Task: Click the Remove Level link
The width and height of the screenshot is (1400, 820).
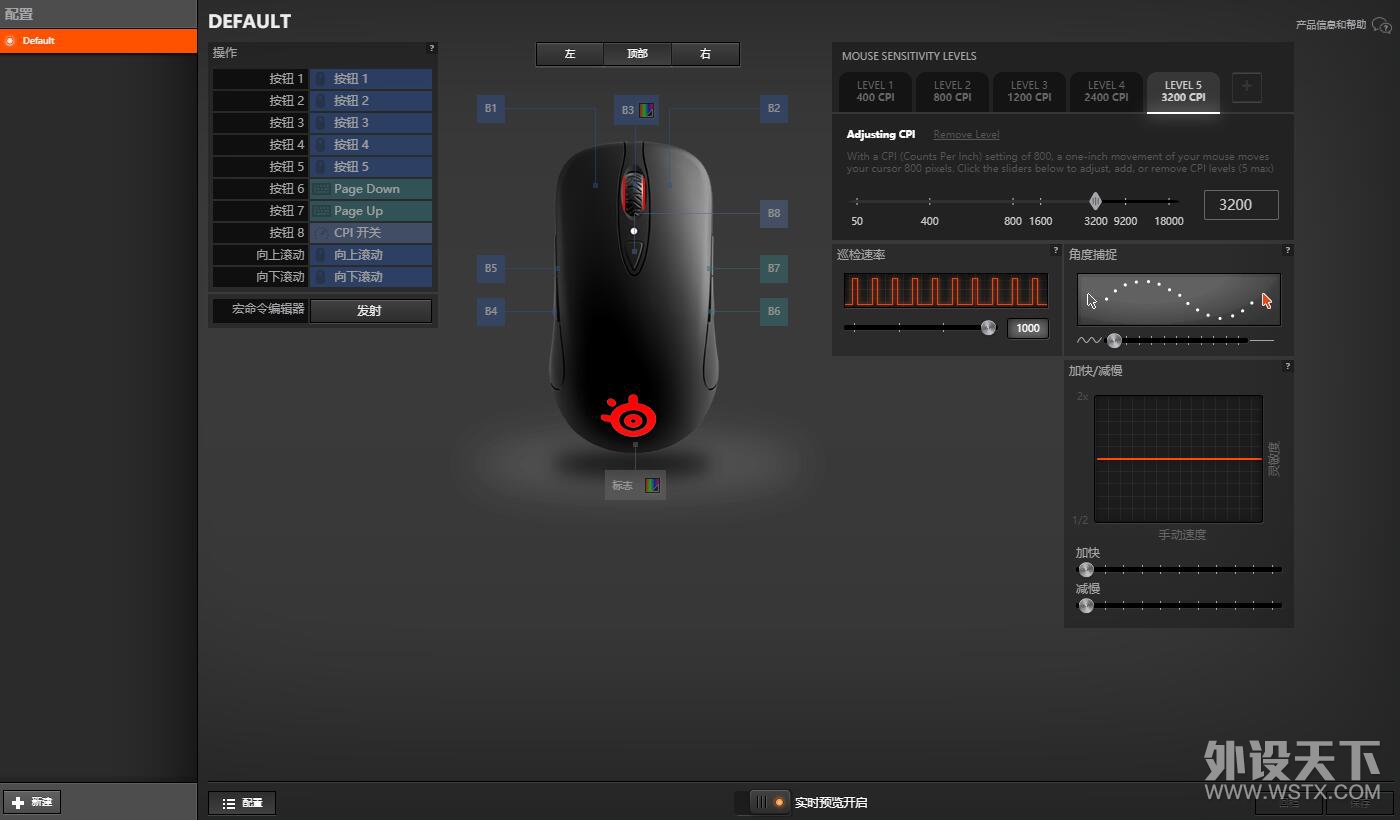Action: [x=966, y=135]
